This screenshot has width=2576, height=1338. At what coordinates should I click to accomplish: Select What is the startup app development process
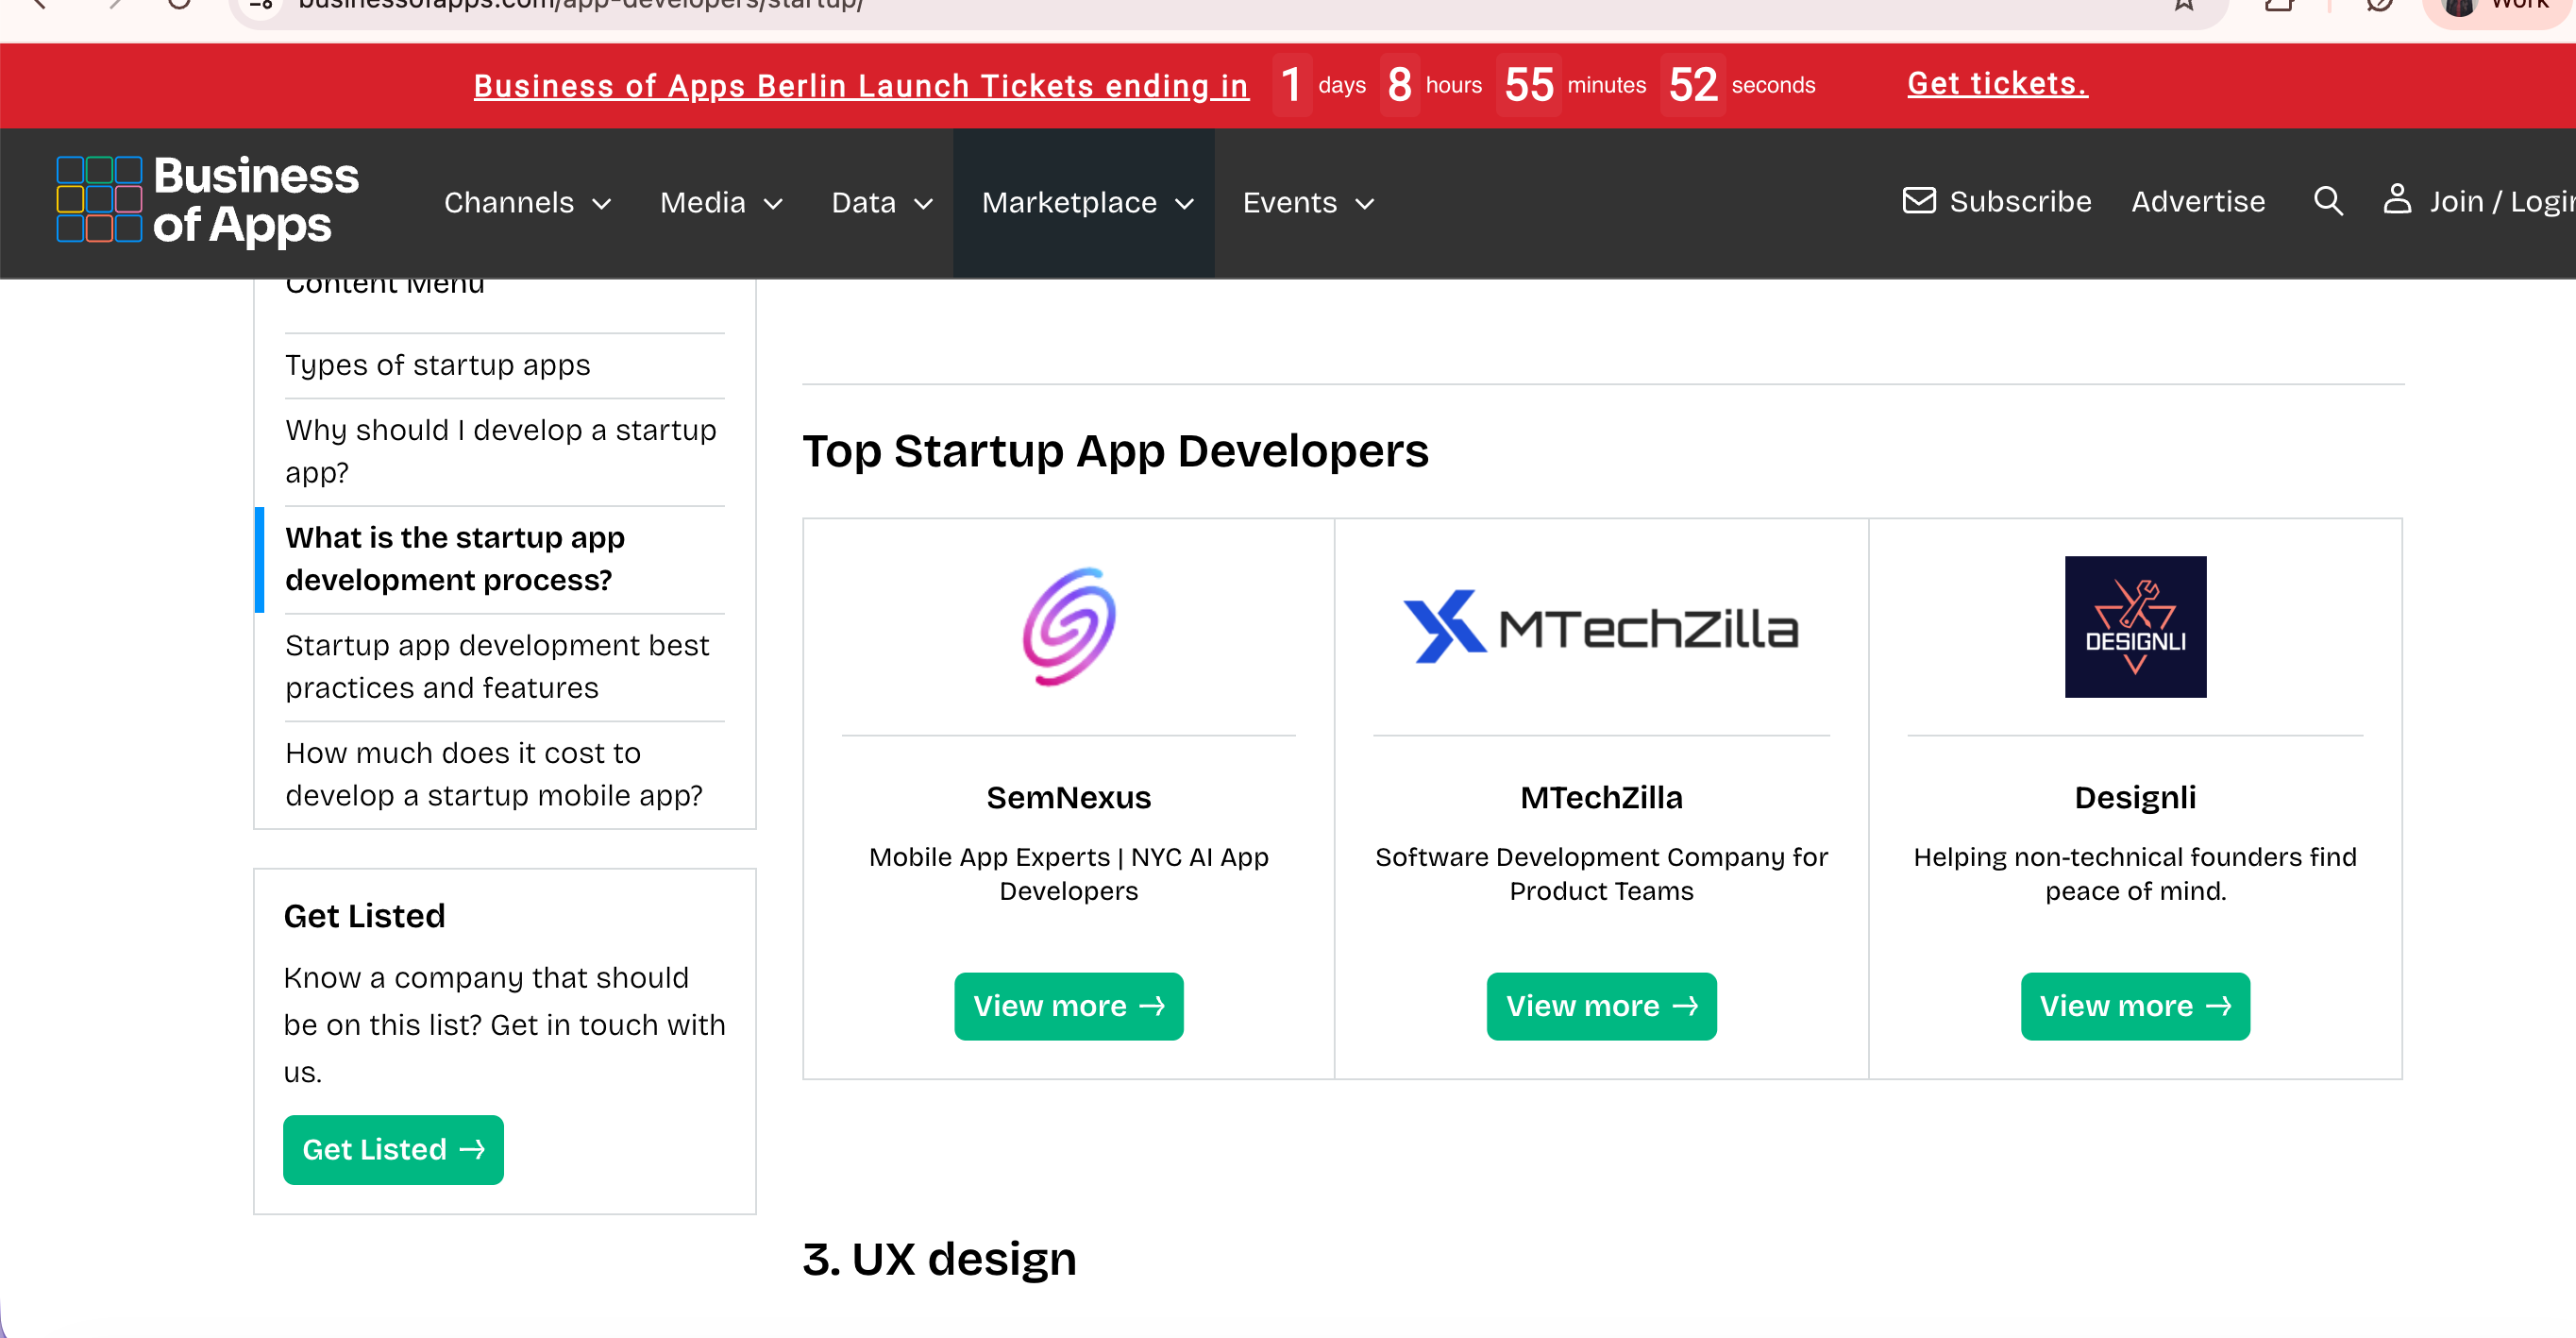pos(455,559)
